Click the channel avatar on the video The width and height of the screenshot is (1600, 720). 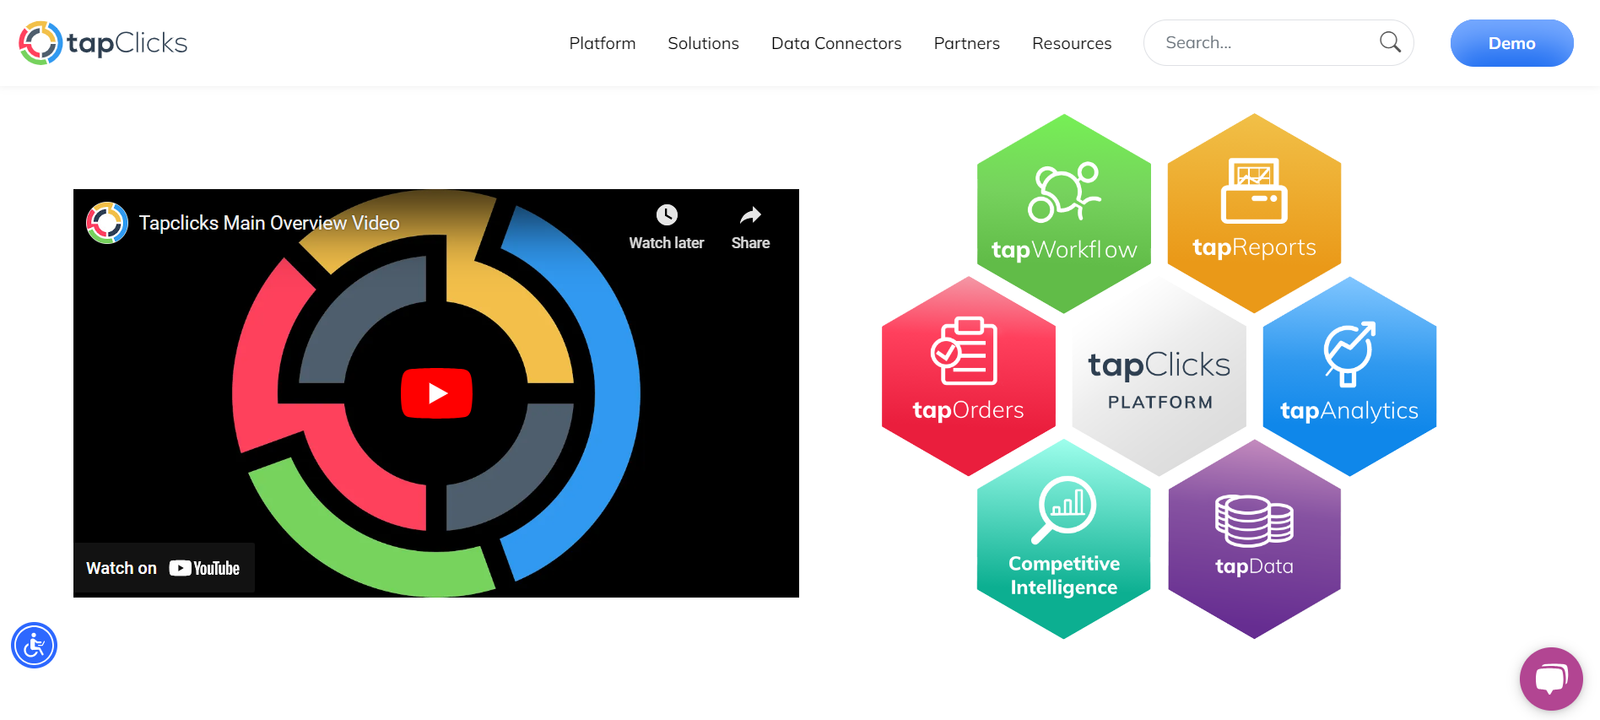tap(107, 223)
